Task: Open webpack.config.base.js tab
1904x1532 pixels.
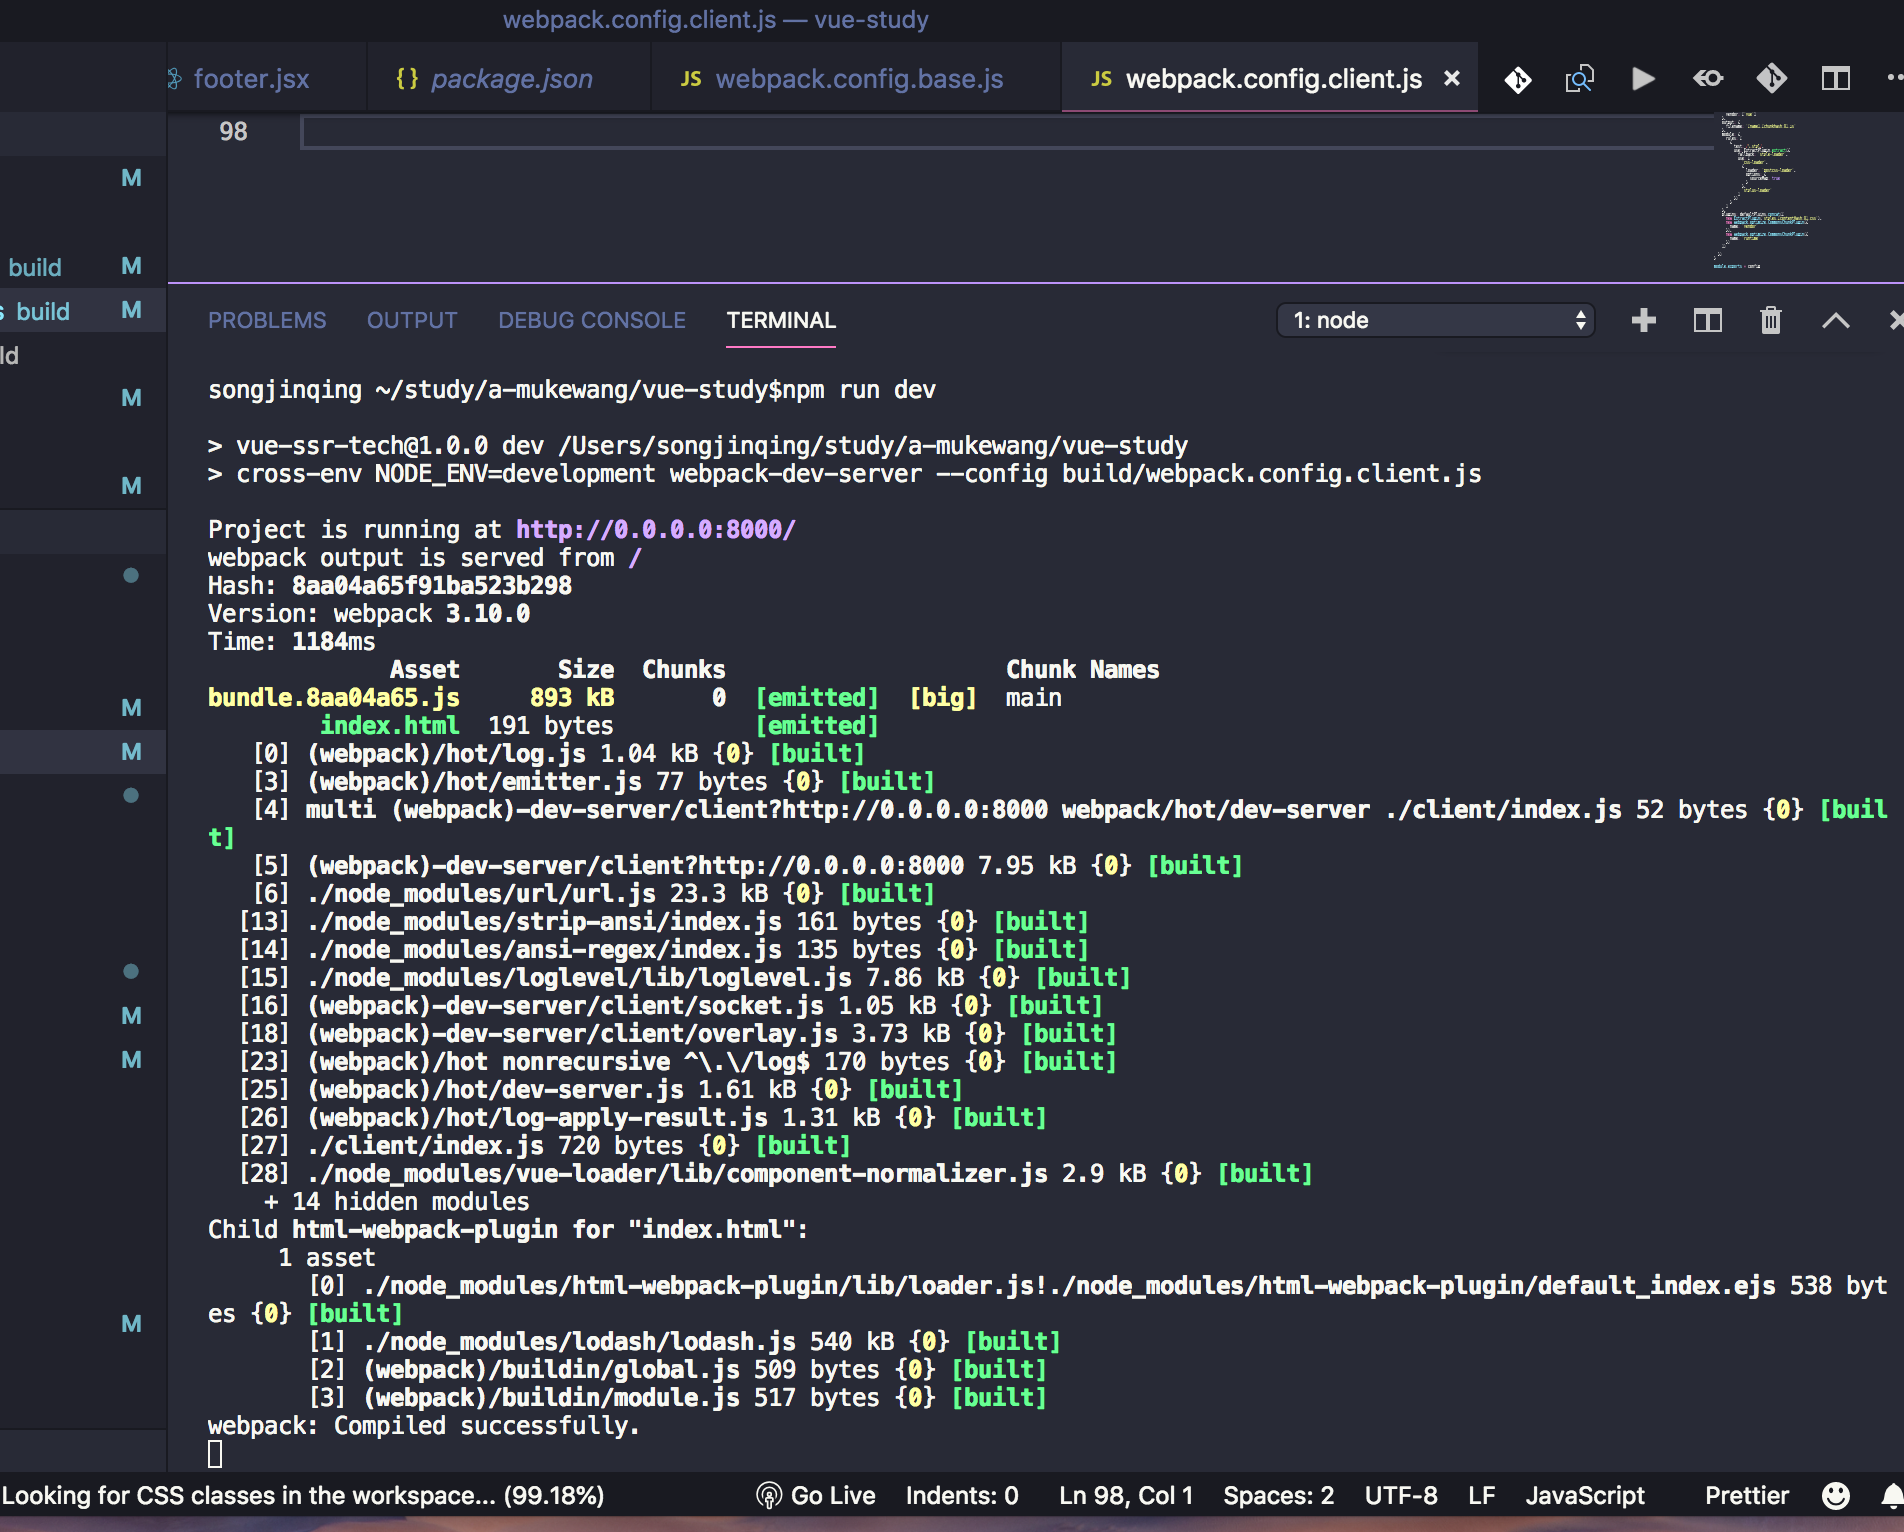Action: click(857, 78)
